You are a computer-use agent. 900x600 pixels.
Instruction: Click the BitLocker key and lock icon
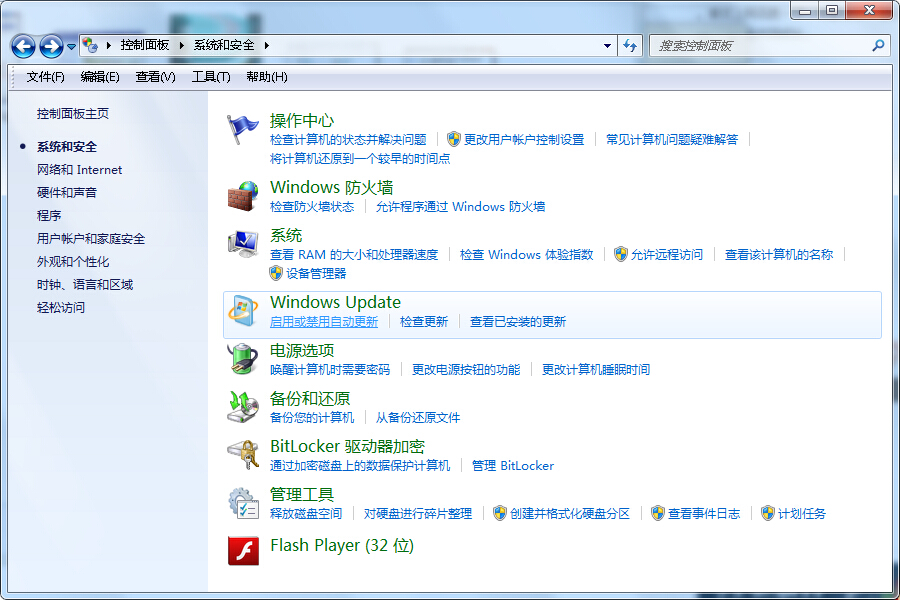point(243,455)
